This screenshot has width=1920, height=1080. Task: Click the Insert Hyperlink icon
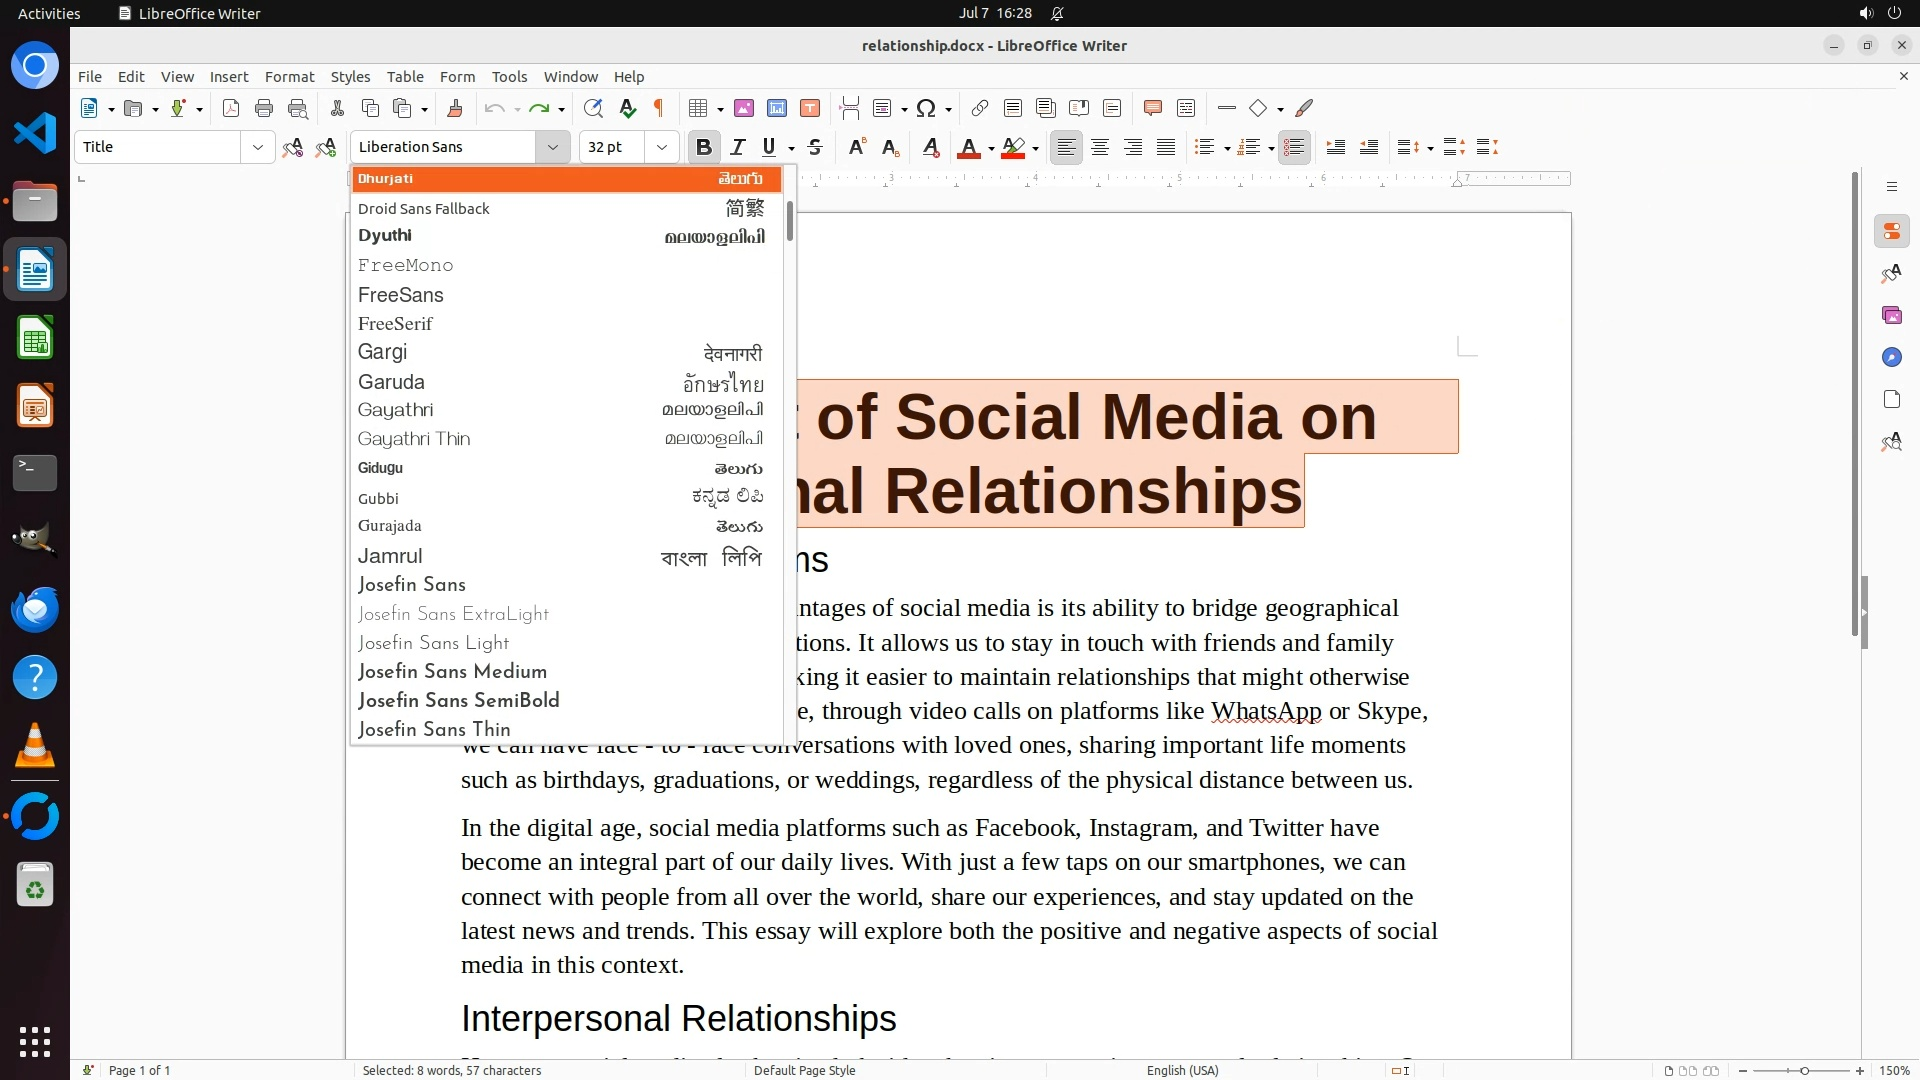pyautogui.click(x=980, y=108)
